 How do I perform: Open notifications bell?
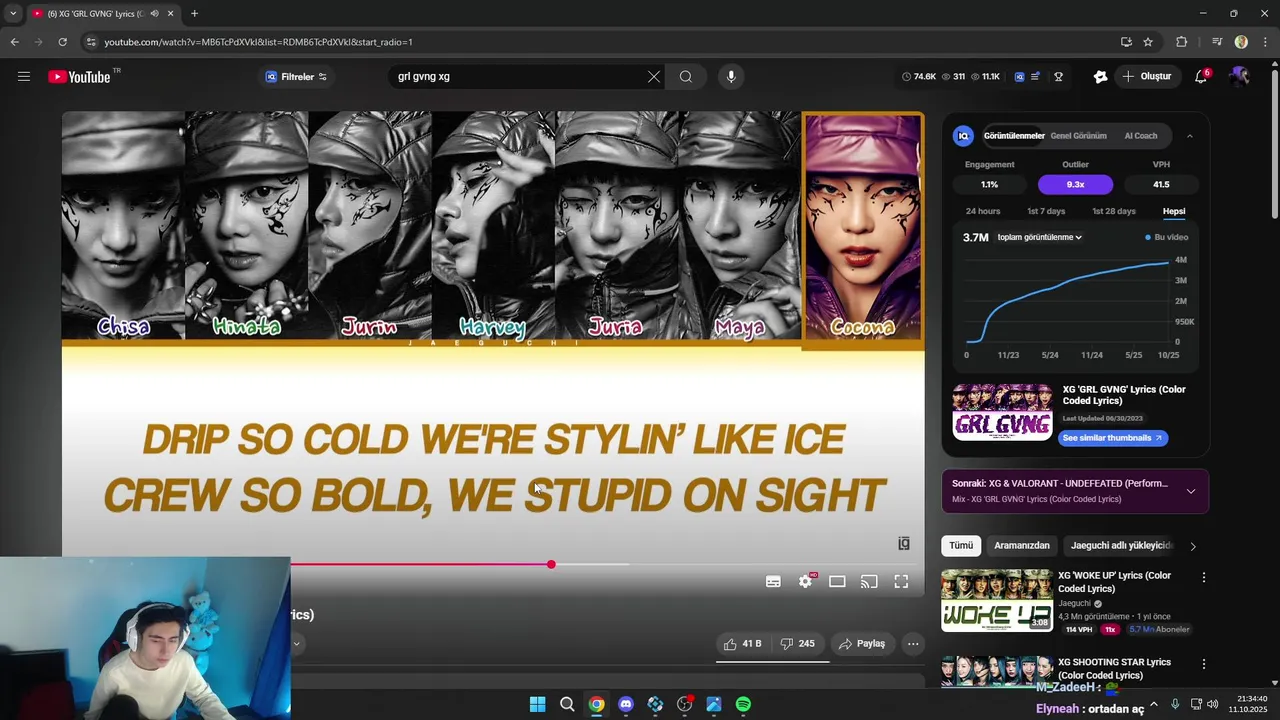point(1201,77)
